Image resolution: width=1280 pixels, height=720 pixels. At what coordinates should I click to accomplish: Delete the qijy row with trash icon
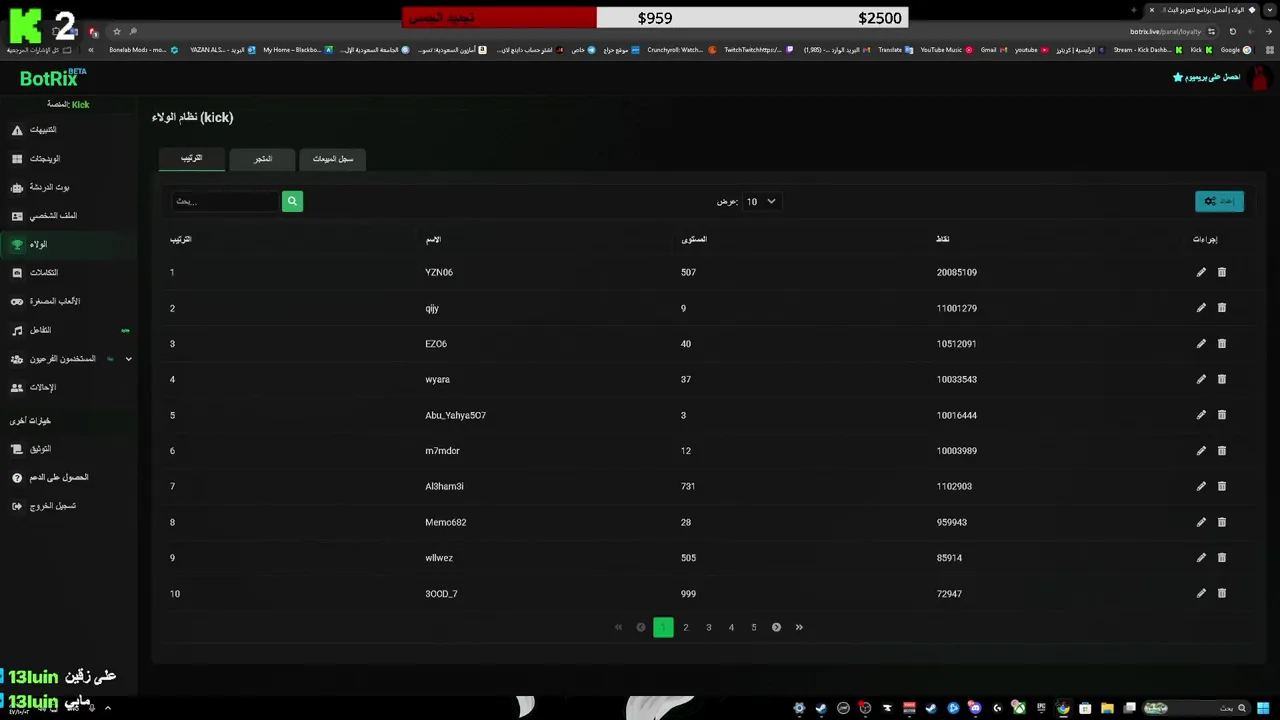click(1222, 308)
